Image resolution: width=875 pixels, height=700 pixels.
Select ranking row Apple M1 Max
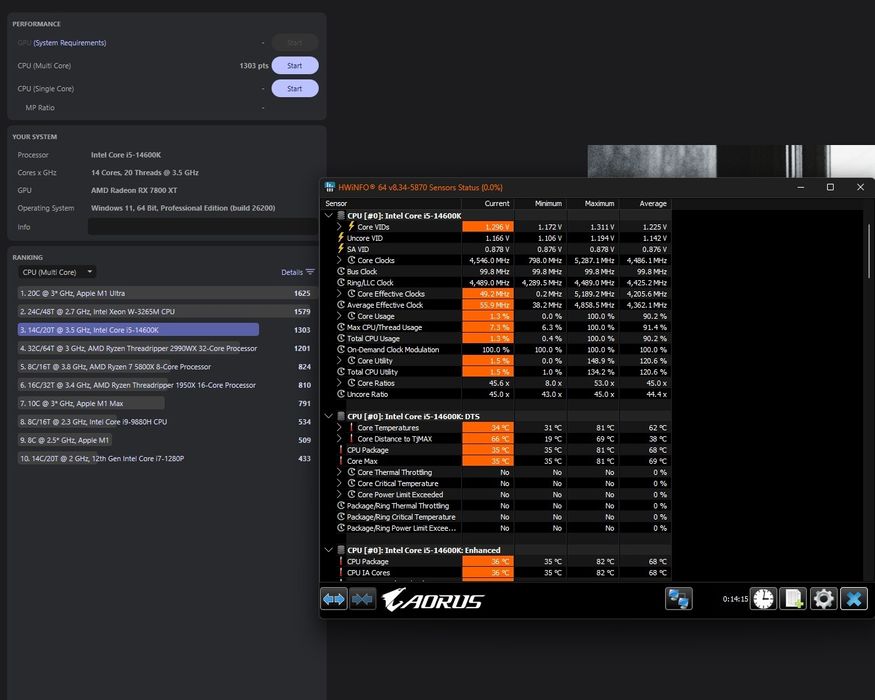tap(165, 403)
